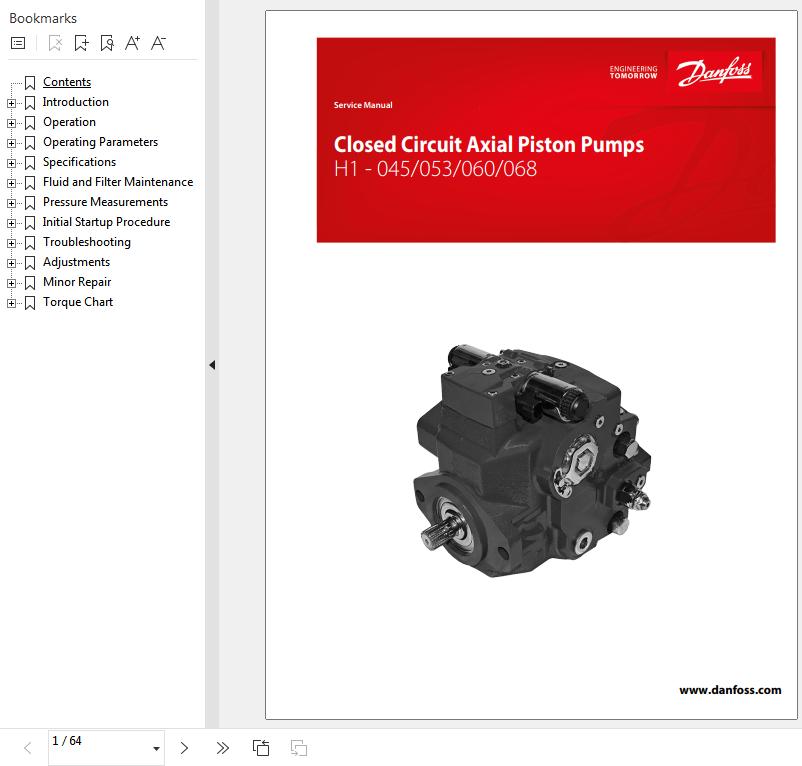
Task: Select the Specifications bookmark label
Action: (x=79, y=162)
